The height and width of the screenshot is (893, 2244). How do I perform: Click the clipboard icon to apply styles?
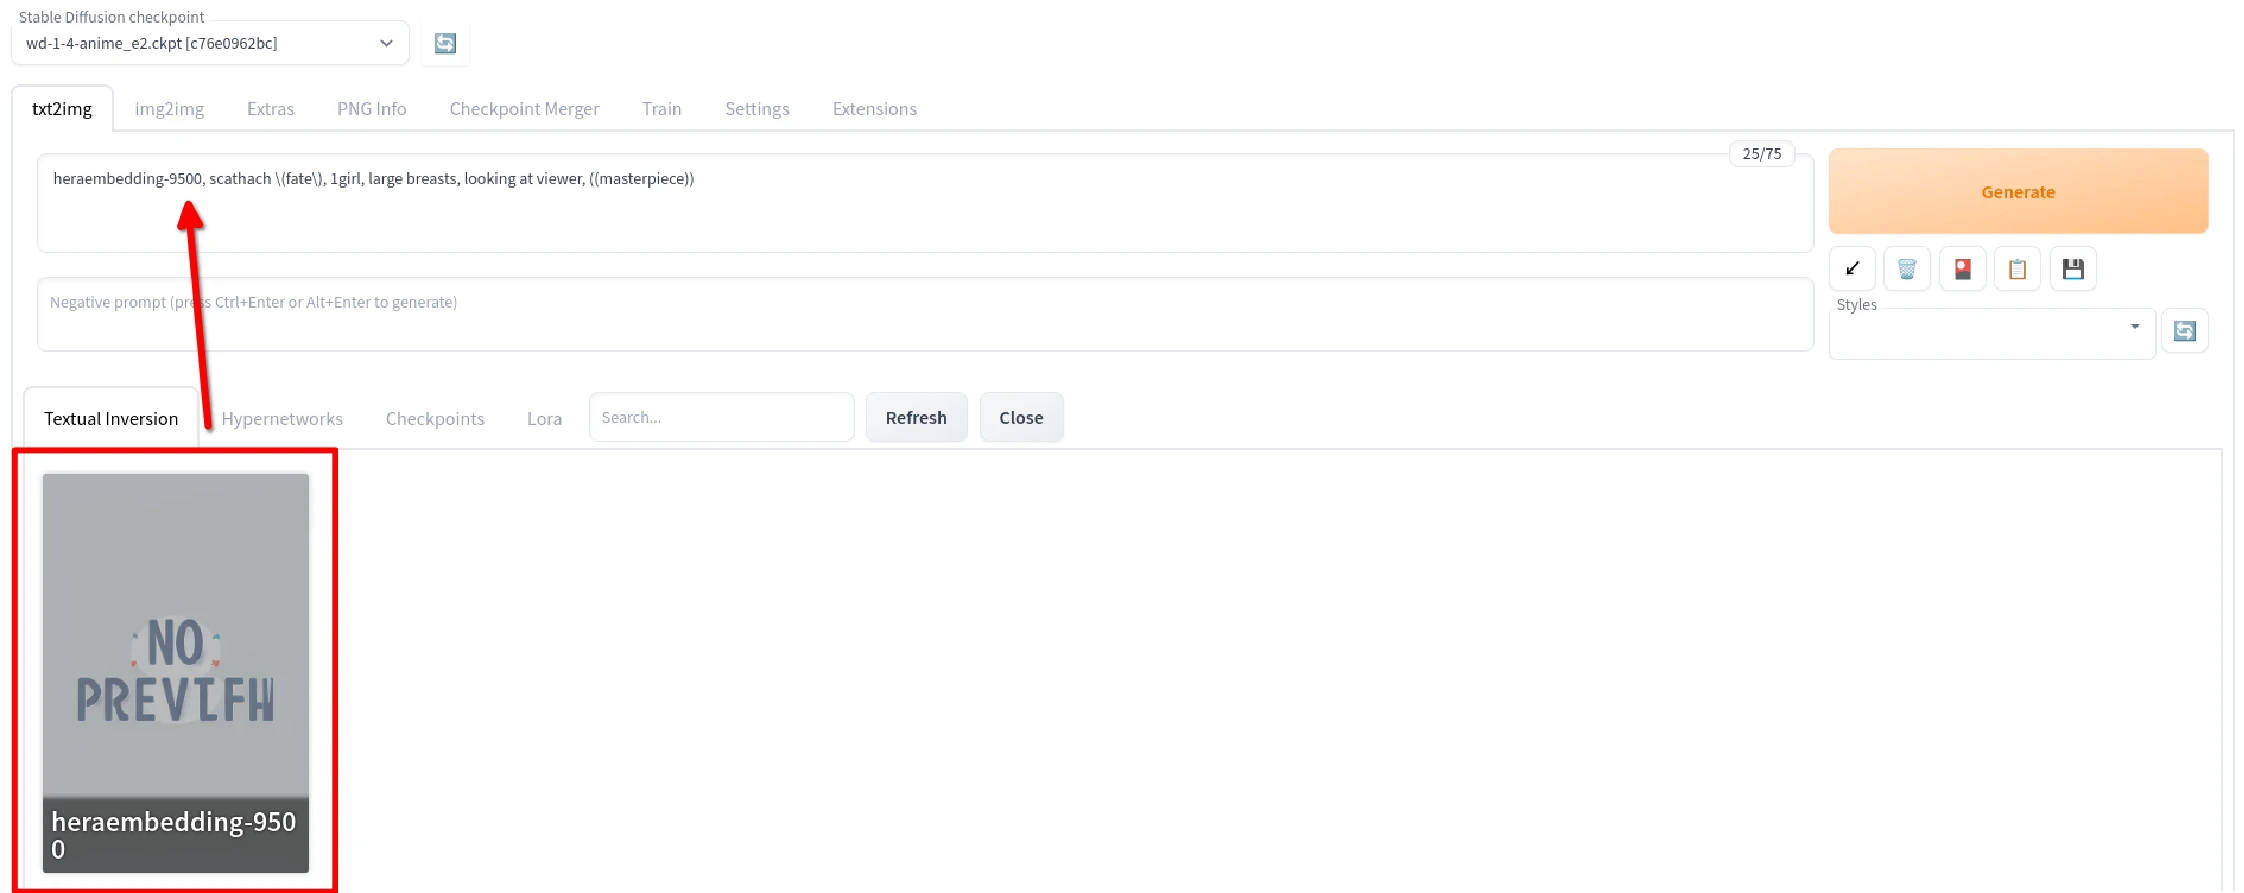click(x=2017, y=269)
